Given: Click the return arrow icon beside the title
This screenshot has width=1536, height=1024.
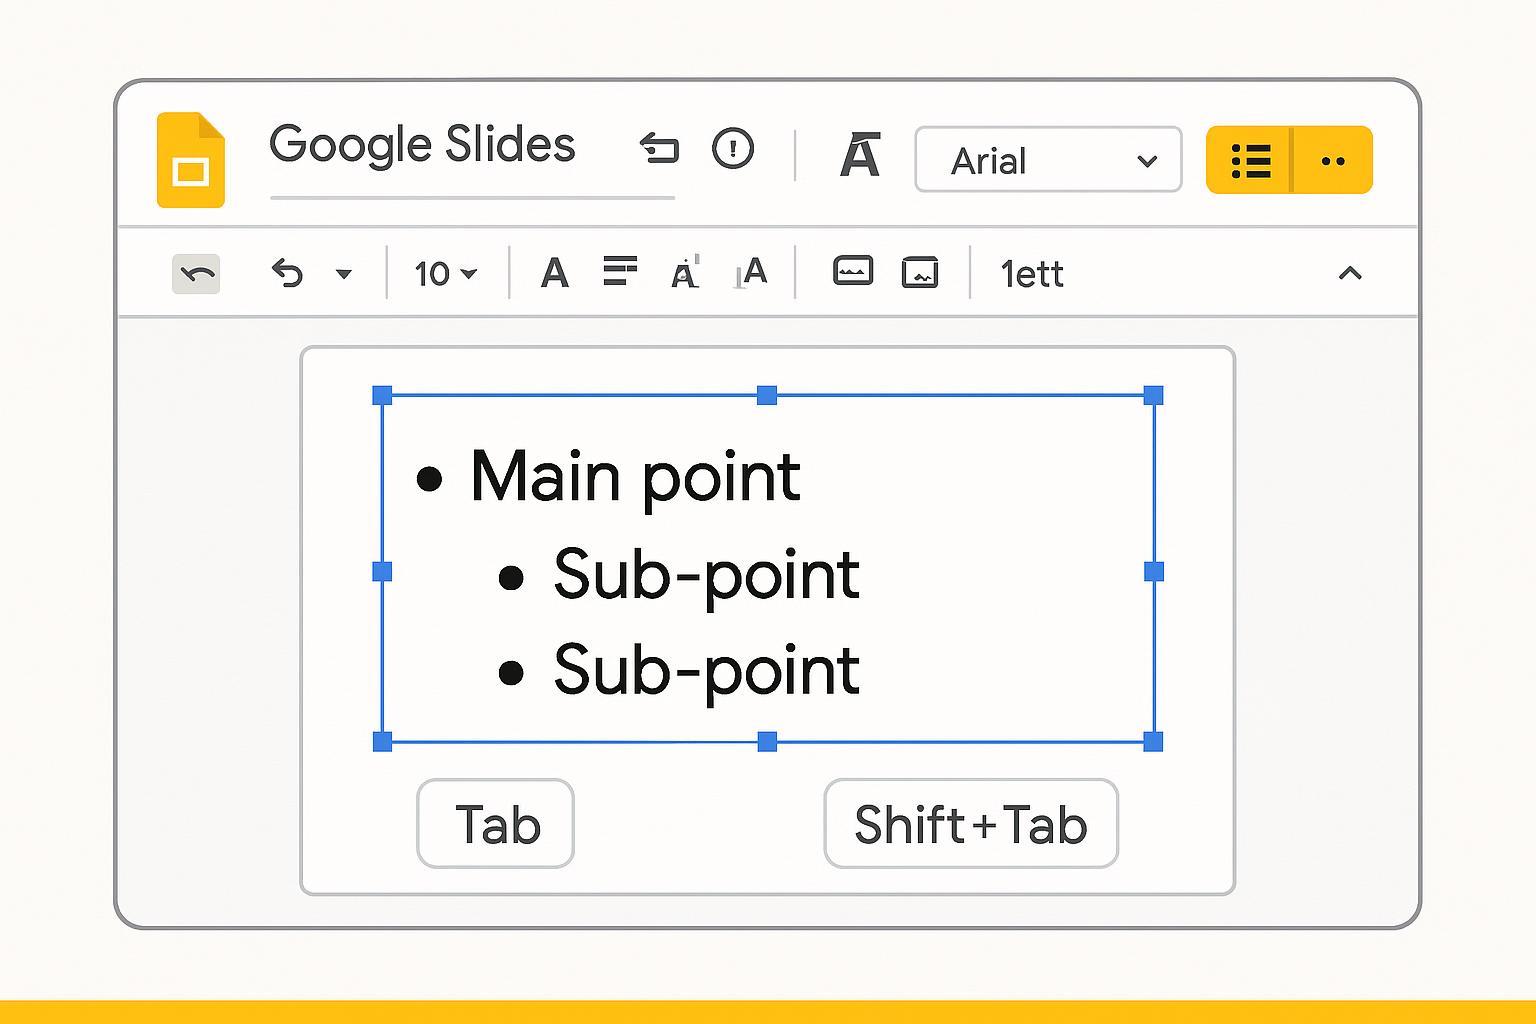Looking at the screenshot, I should pyautogui.click(x=659, y=149).
